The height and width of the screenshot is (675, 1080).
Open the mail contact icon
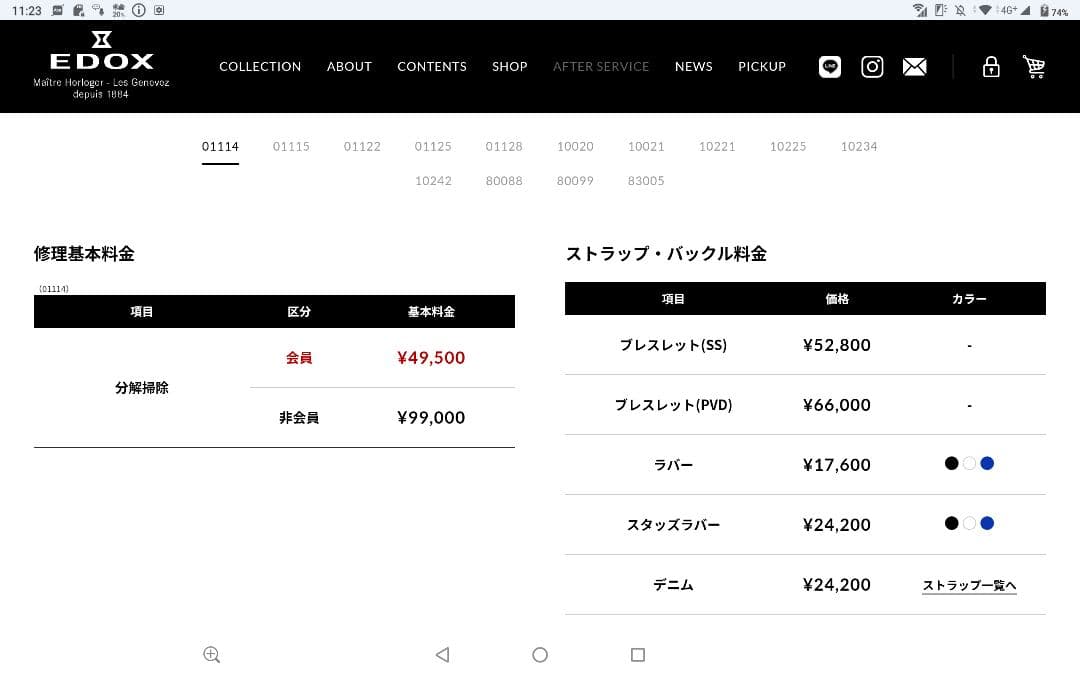(914, 67)
